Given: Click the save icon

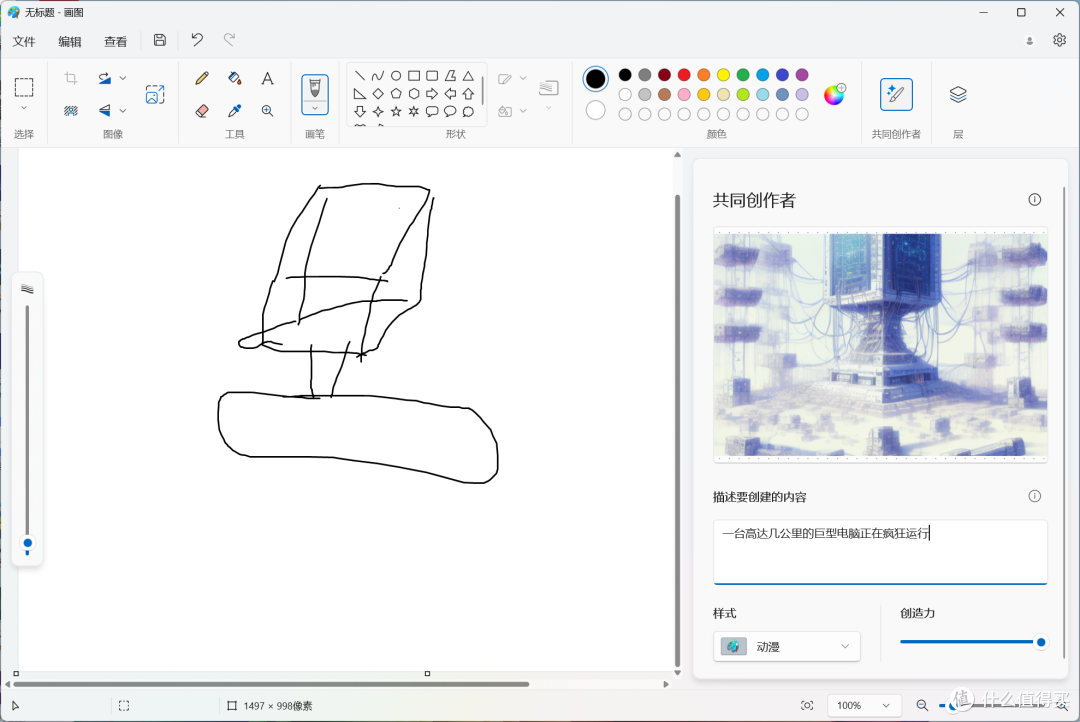Looking at the screenshot, I should (160, 40).
